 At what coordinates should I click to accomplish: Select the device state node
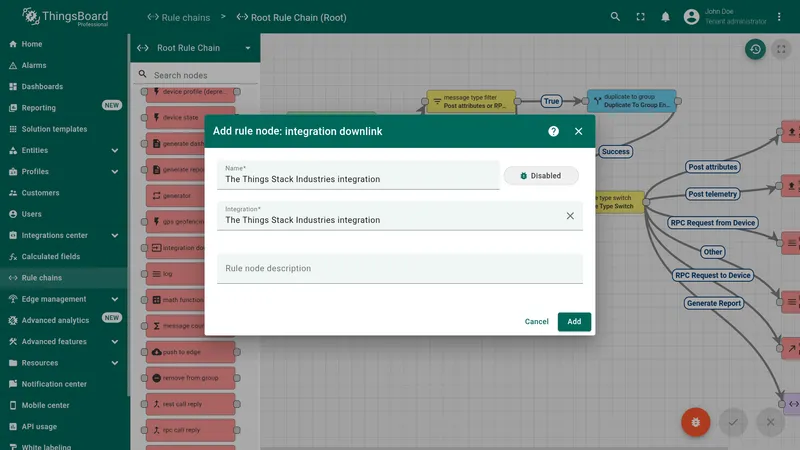click(190, 117)
